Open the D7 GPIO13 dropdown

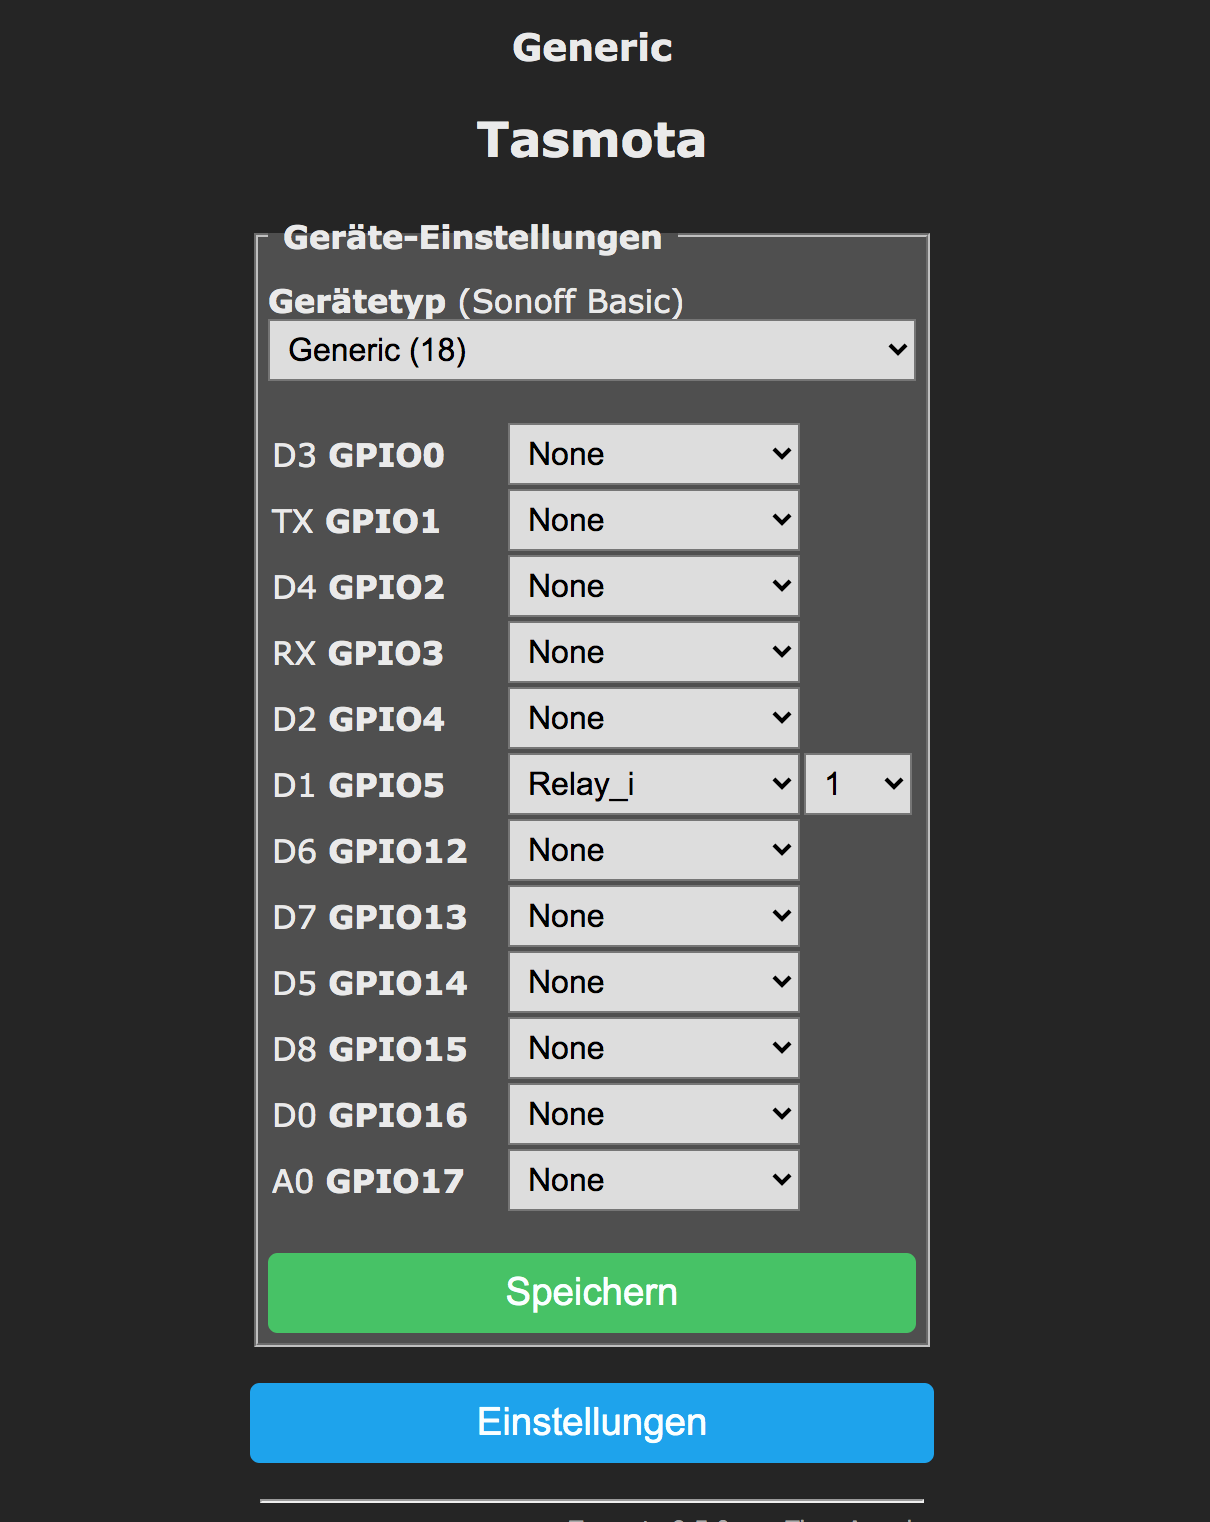coord(653,916)
